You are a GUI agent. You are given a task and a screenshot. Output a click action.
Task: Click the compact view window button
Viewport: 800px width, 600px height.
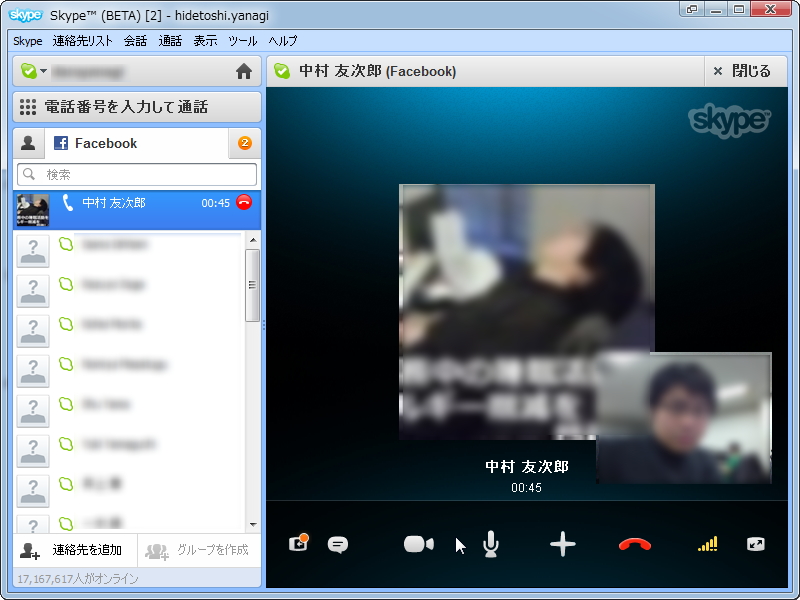[x=692, y=9]
